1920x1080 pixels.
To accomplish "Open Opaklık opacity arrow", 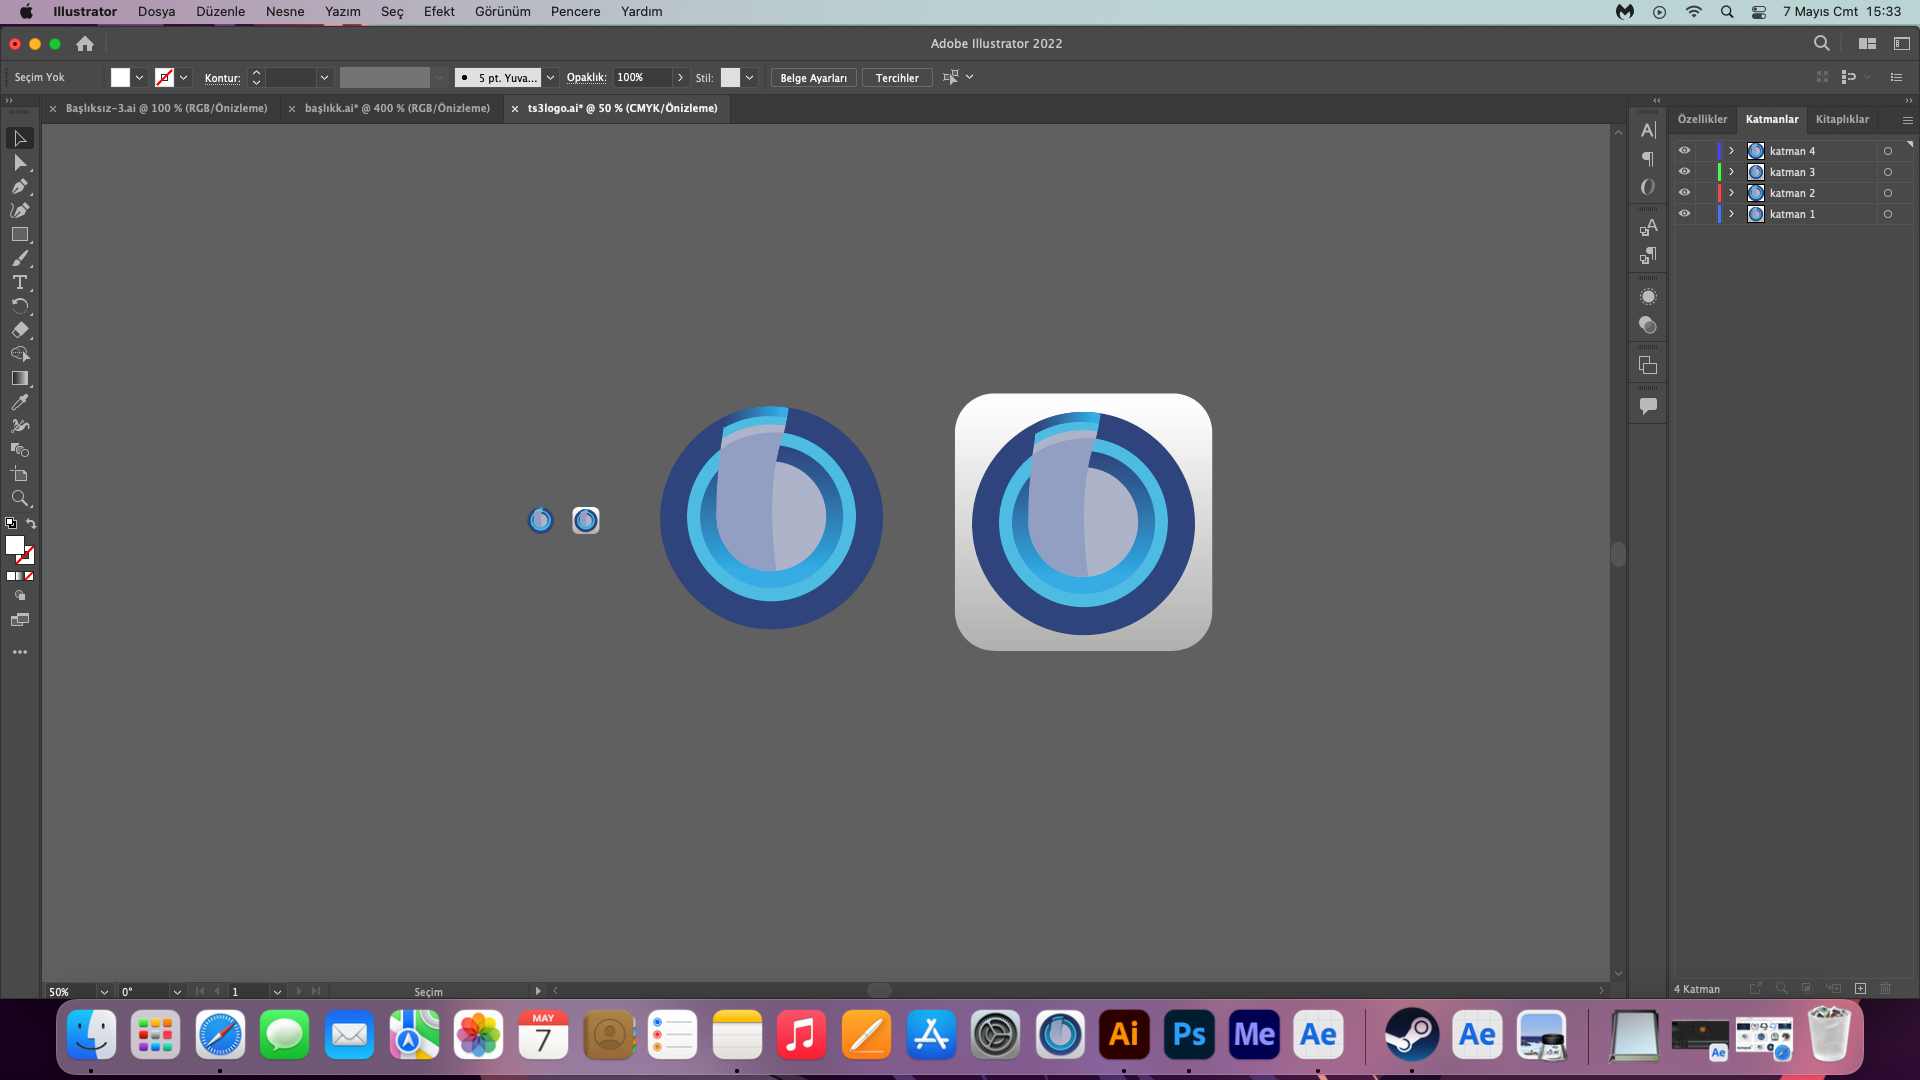I will [x=680, y=78].
